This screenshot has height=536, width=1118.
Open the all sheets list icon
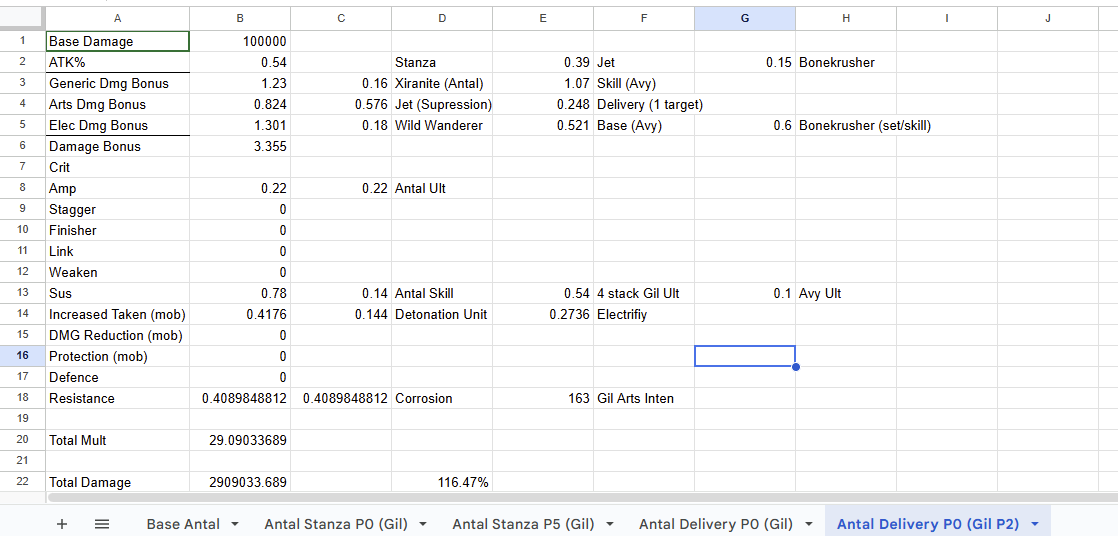(x=102, y=524)
